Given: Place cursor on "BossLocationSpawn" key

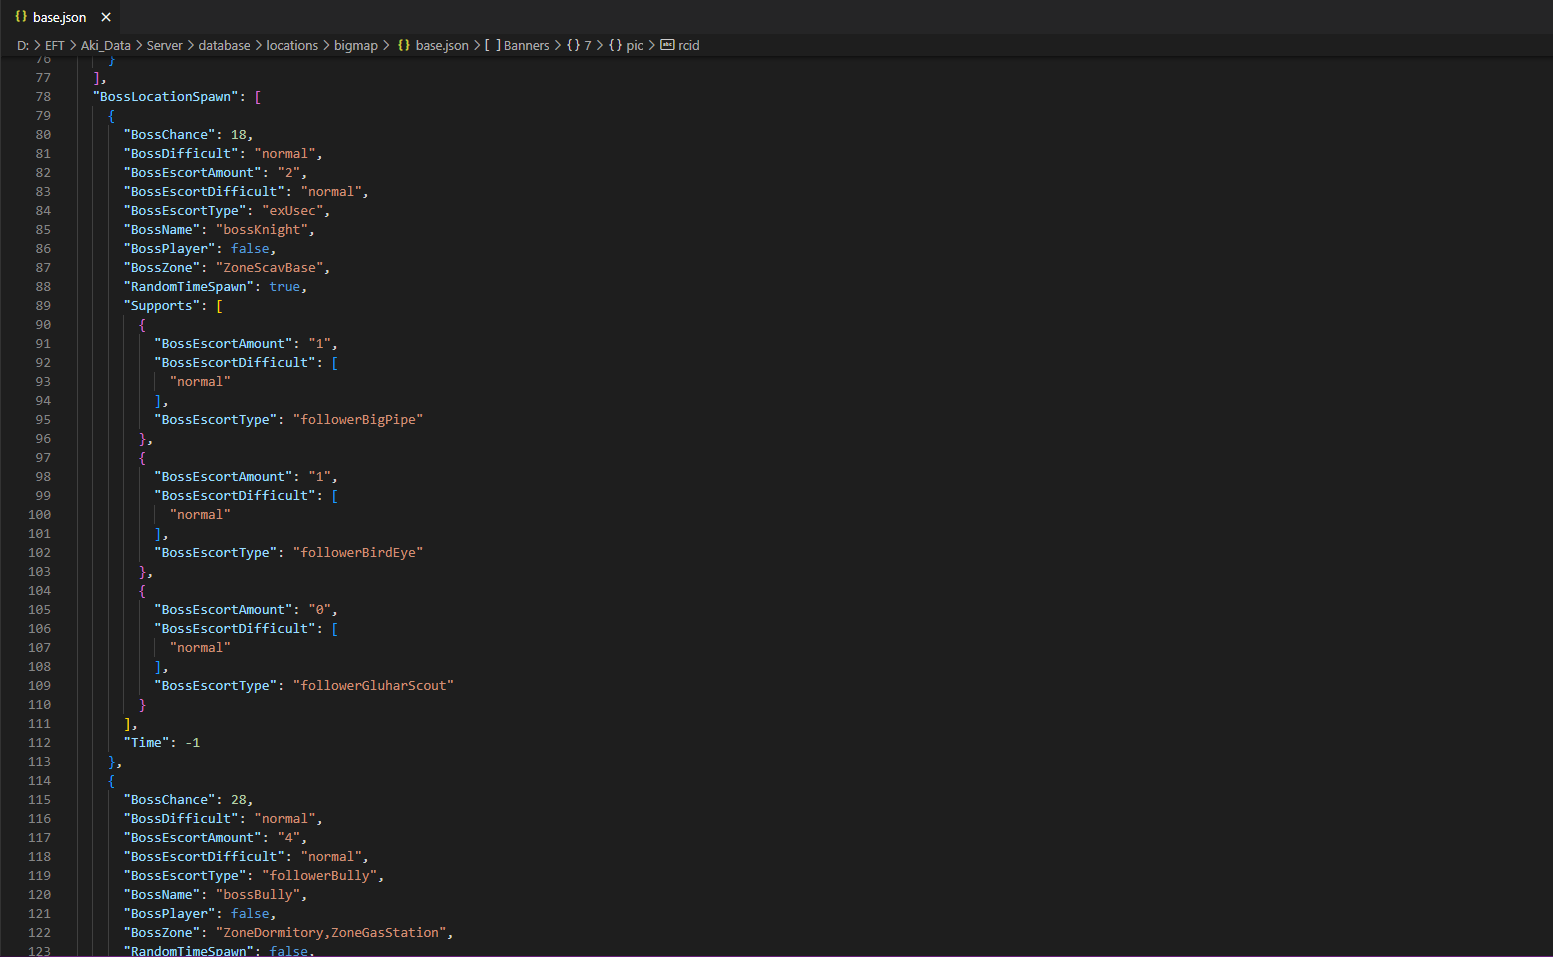Looking at the screenshot, I should 166,97.
